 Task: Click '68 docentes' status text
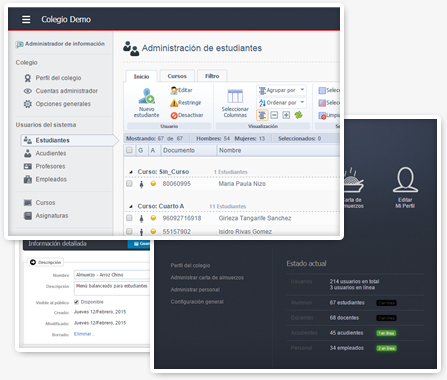344,318
